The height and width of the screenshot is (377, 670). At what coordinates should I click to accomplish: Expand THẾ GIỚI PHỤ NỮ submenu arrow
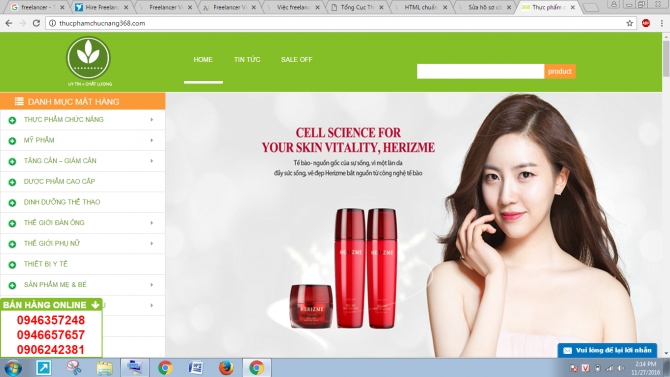152,243
